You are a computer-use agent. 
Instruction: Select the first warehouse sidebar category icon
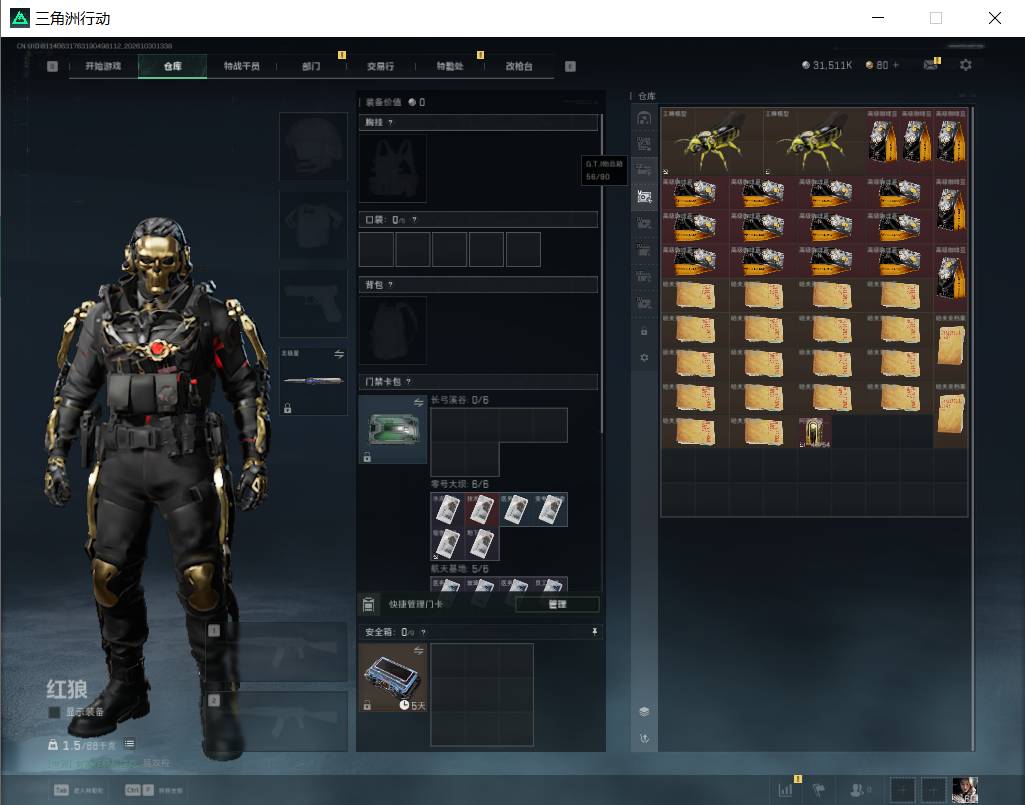pos(644,118)
